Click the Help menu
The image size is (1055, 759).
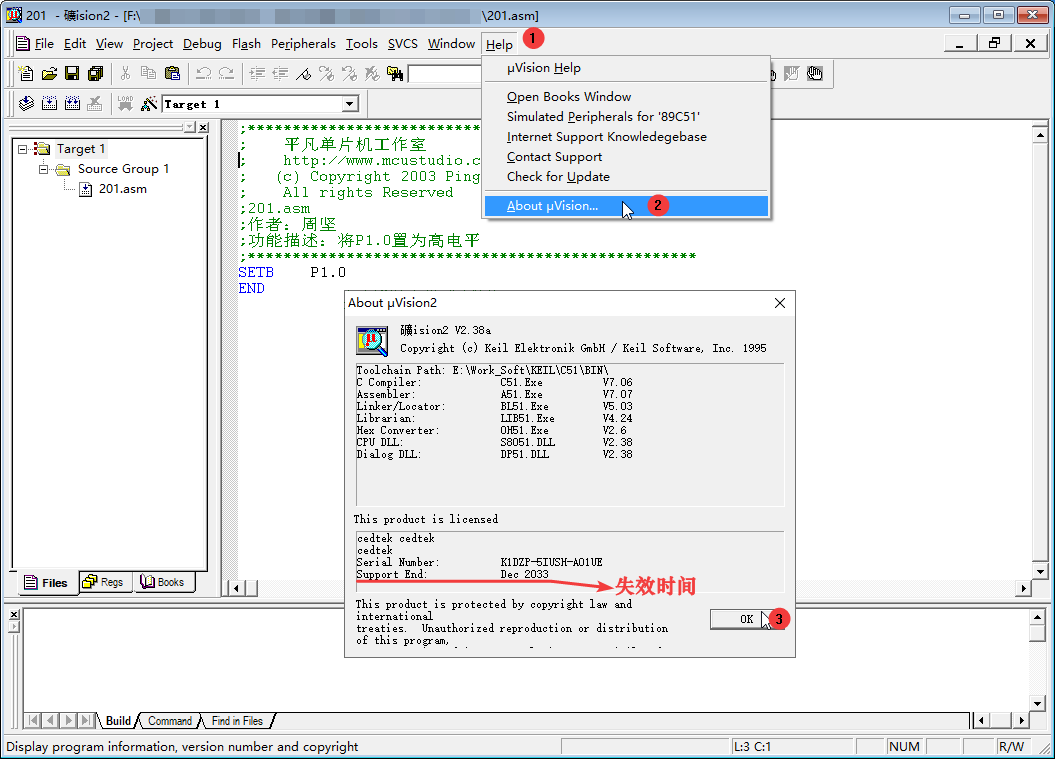point(499,44)
